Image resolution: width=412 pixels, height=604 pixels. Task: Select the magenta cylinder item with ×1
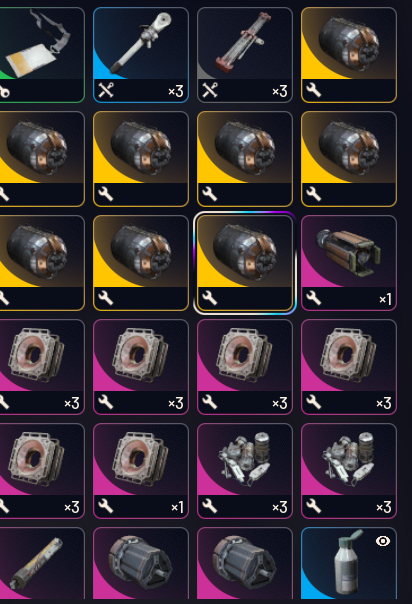(x=349, y=263)
